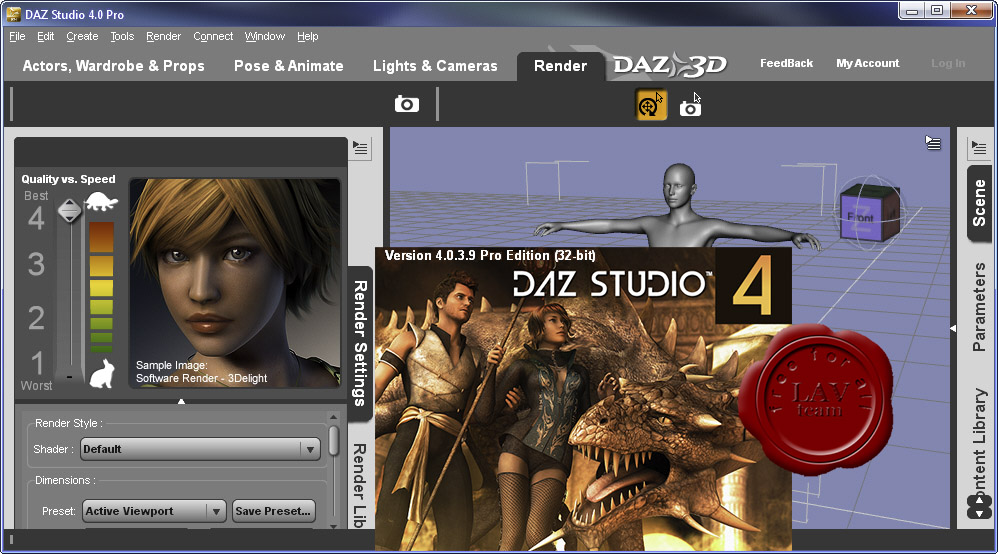The height and width of the screenshot is (554, 998).
Task: Click the quality color gauge bar
Action: pos(101,287)
